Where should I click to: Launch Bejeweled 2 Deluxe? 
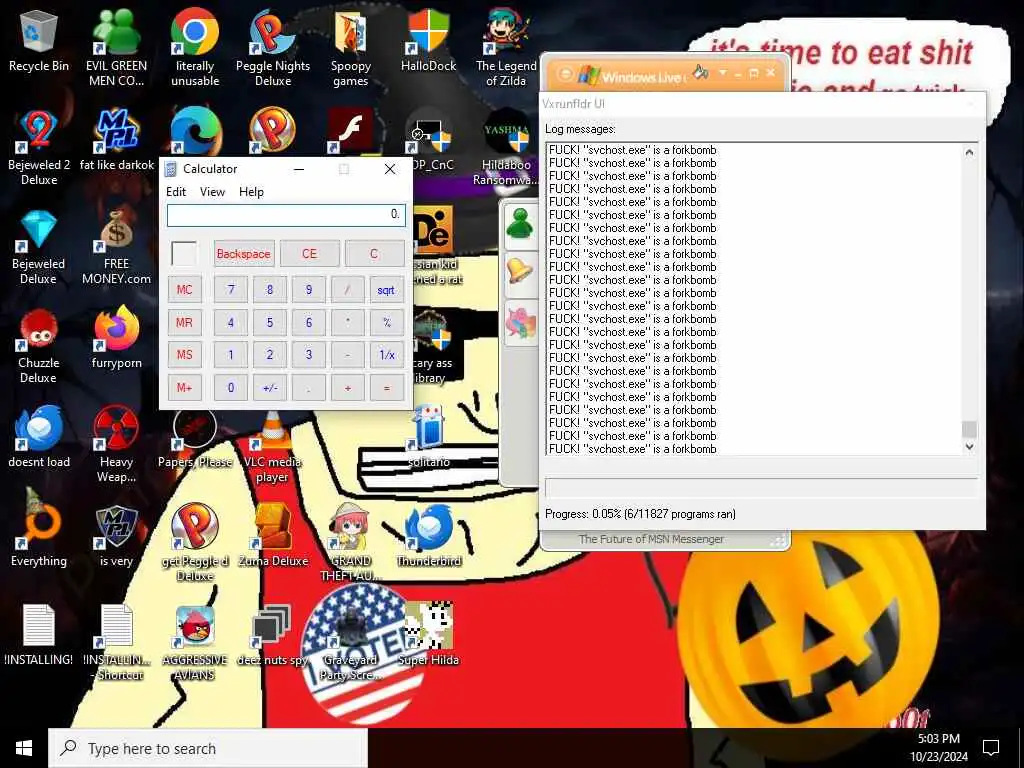coord(39,147)
